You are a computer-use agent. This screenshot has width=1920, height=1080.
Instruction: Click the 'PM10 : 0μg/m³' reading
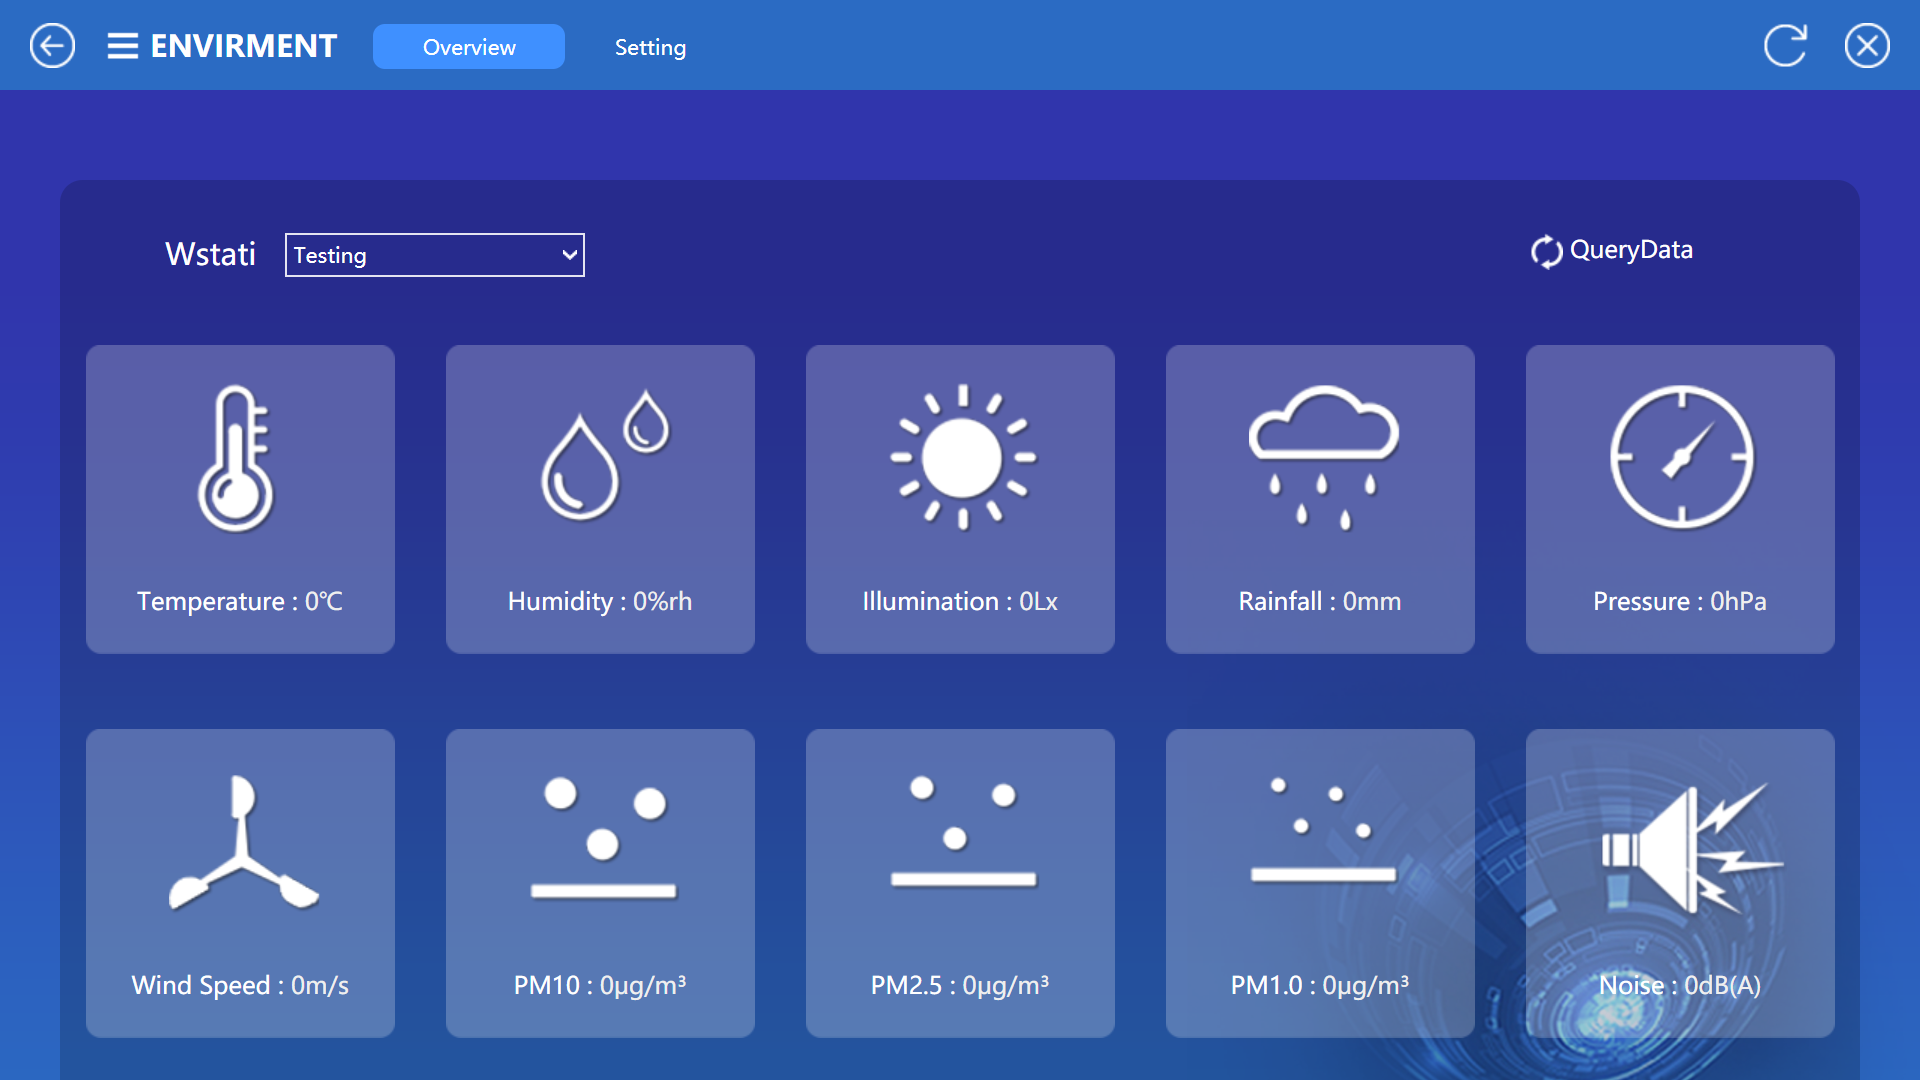(600, 985)
